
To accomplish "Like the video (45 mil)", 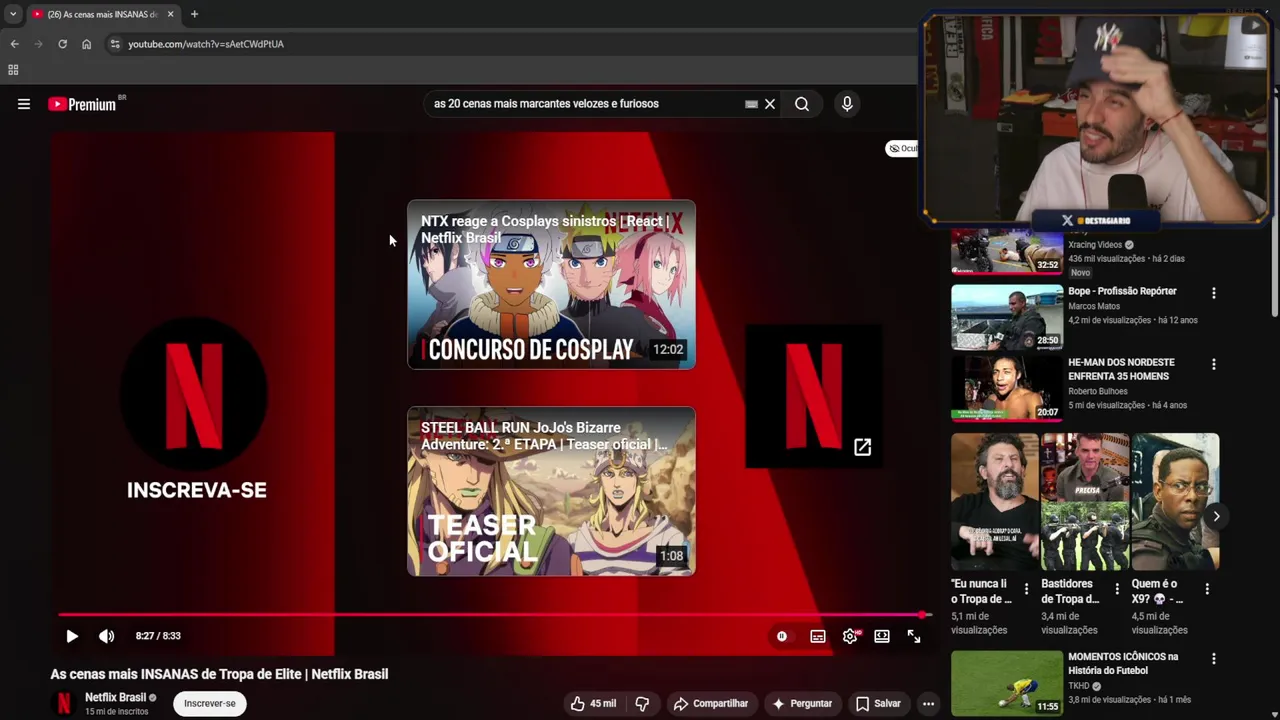I will 593,703.
